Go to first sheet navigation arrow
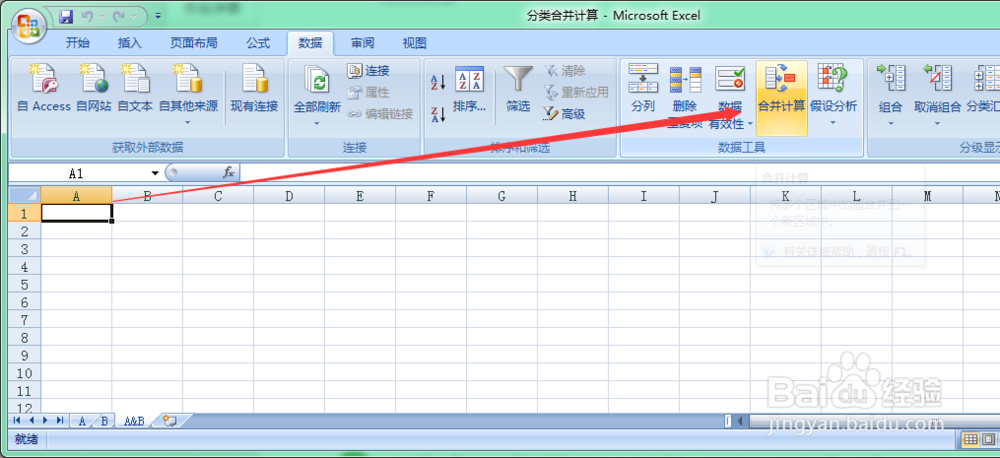 pos(17,420)
